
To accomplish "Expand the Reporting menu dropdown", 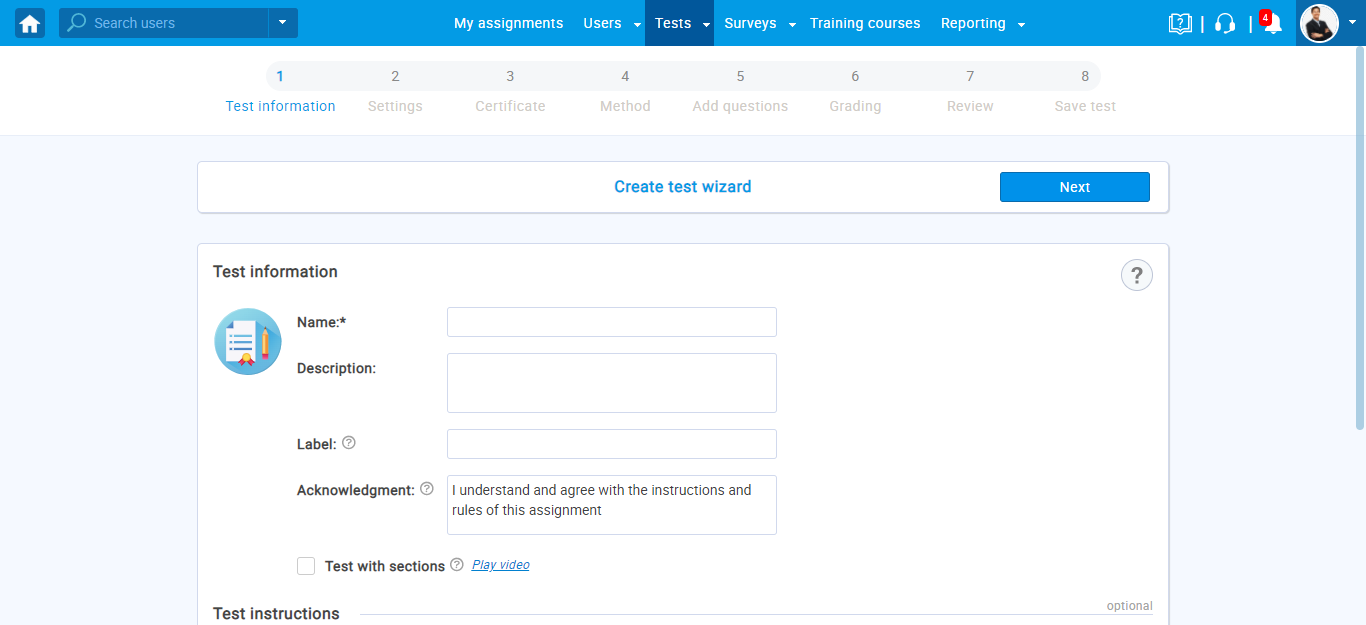I will point(1021,24).
